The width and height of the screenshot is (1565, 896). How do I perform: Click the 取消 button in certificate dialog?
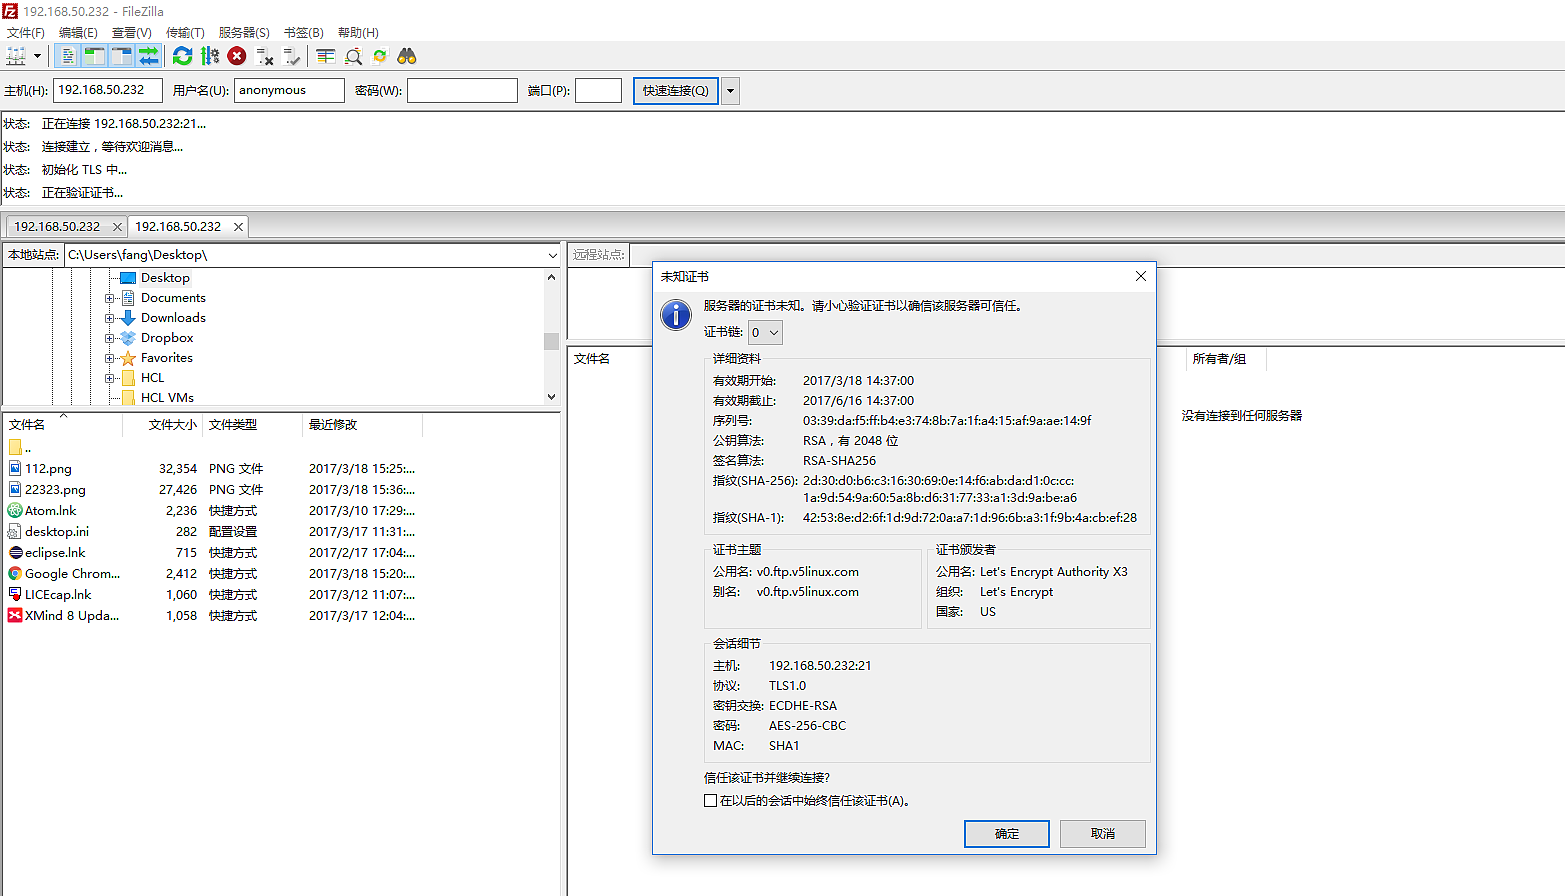pyautogui.click(x=1102, y=834)
